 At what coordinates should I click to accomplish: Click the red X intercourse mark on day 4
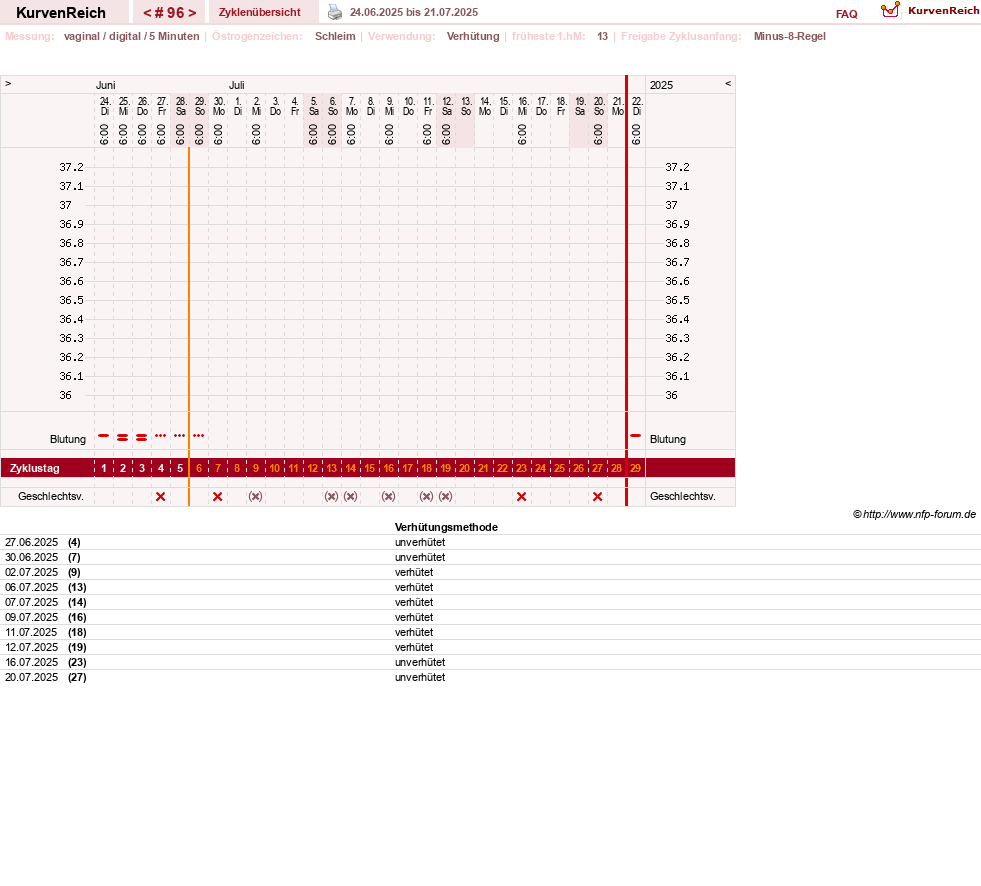pos(161,496)
